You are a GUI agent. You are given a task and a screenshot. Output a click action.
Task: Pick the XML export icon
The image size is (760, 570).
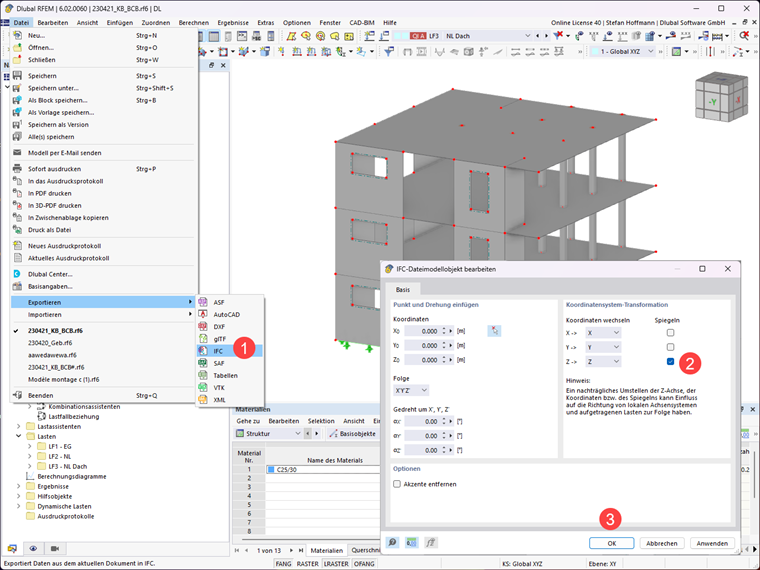[203, 399]
